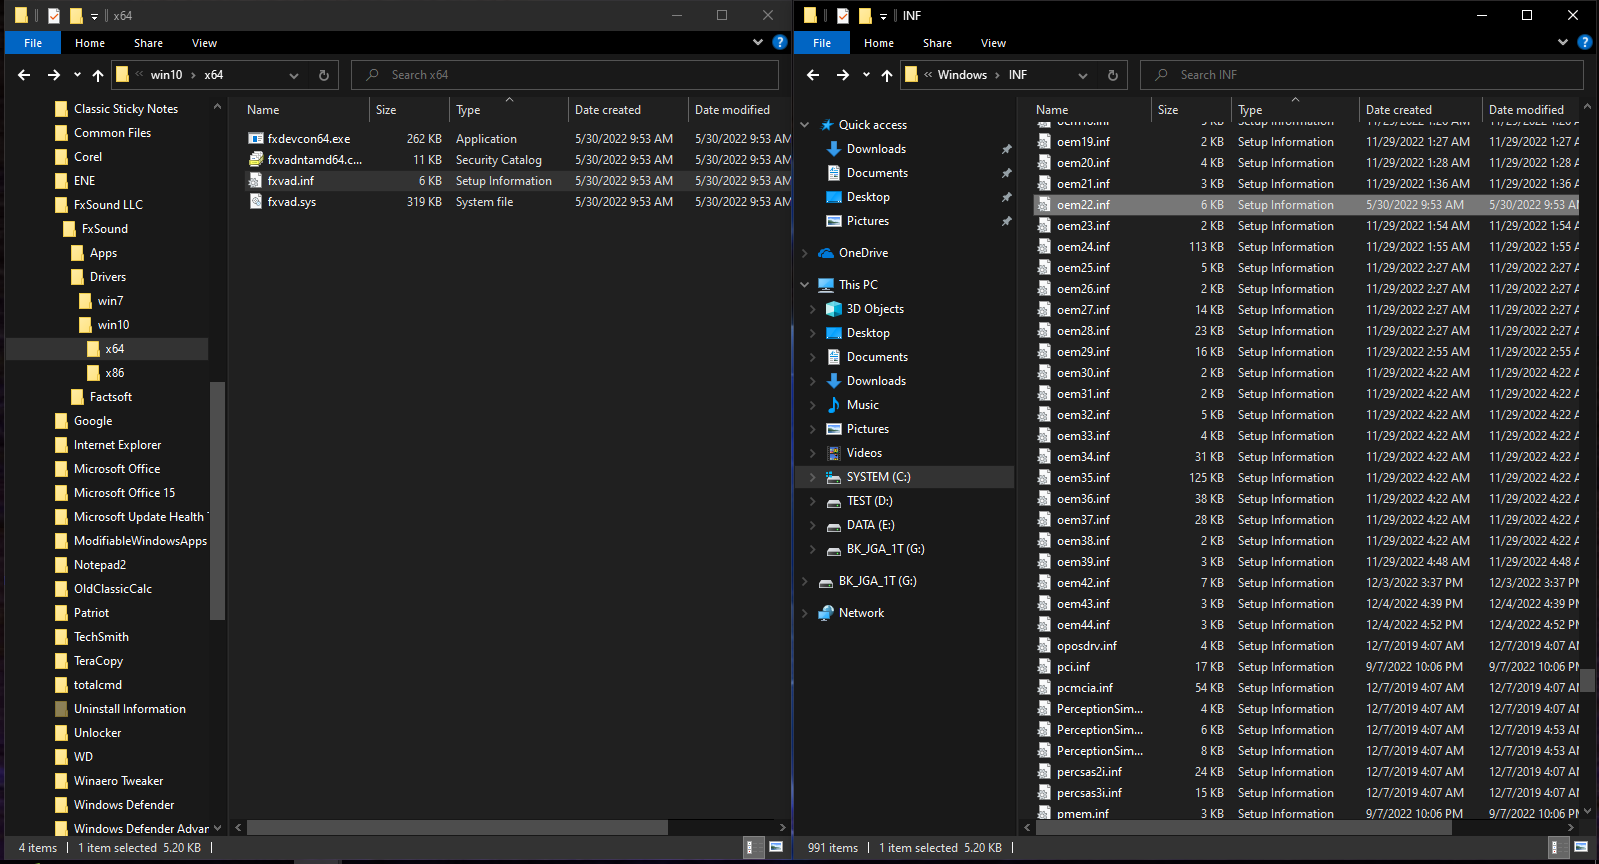The width and height of the screenshot is (1599, 864).
Task: Expand the INF window ribbon
Action: tap(1563, 42)
